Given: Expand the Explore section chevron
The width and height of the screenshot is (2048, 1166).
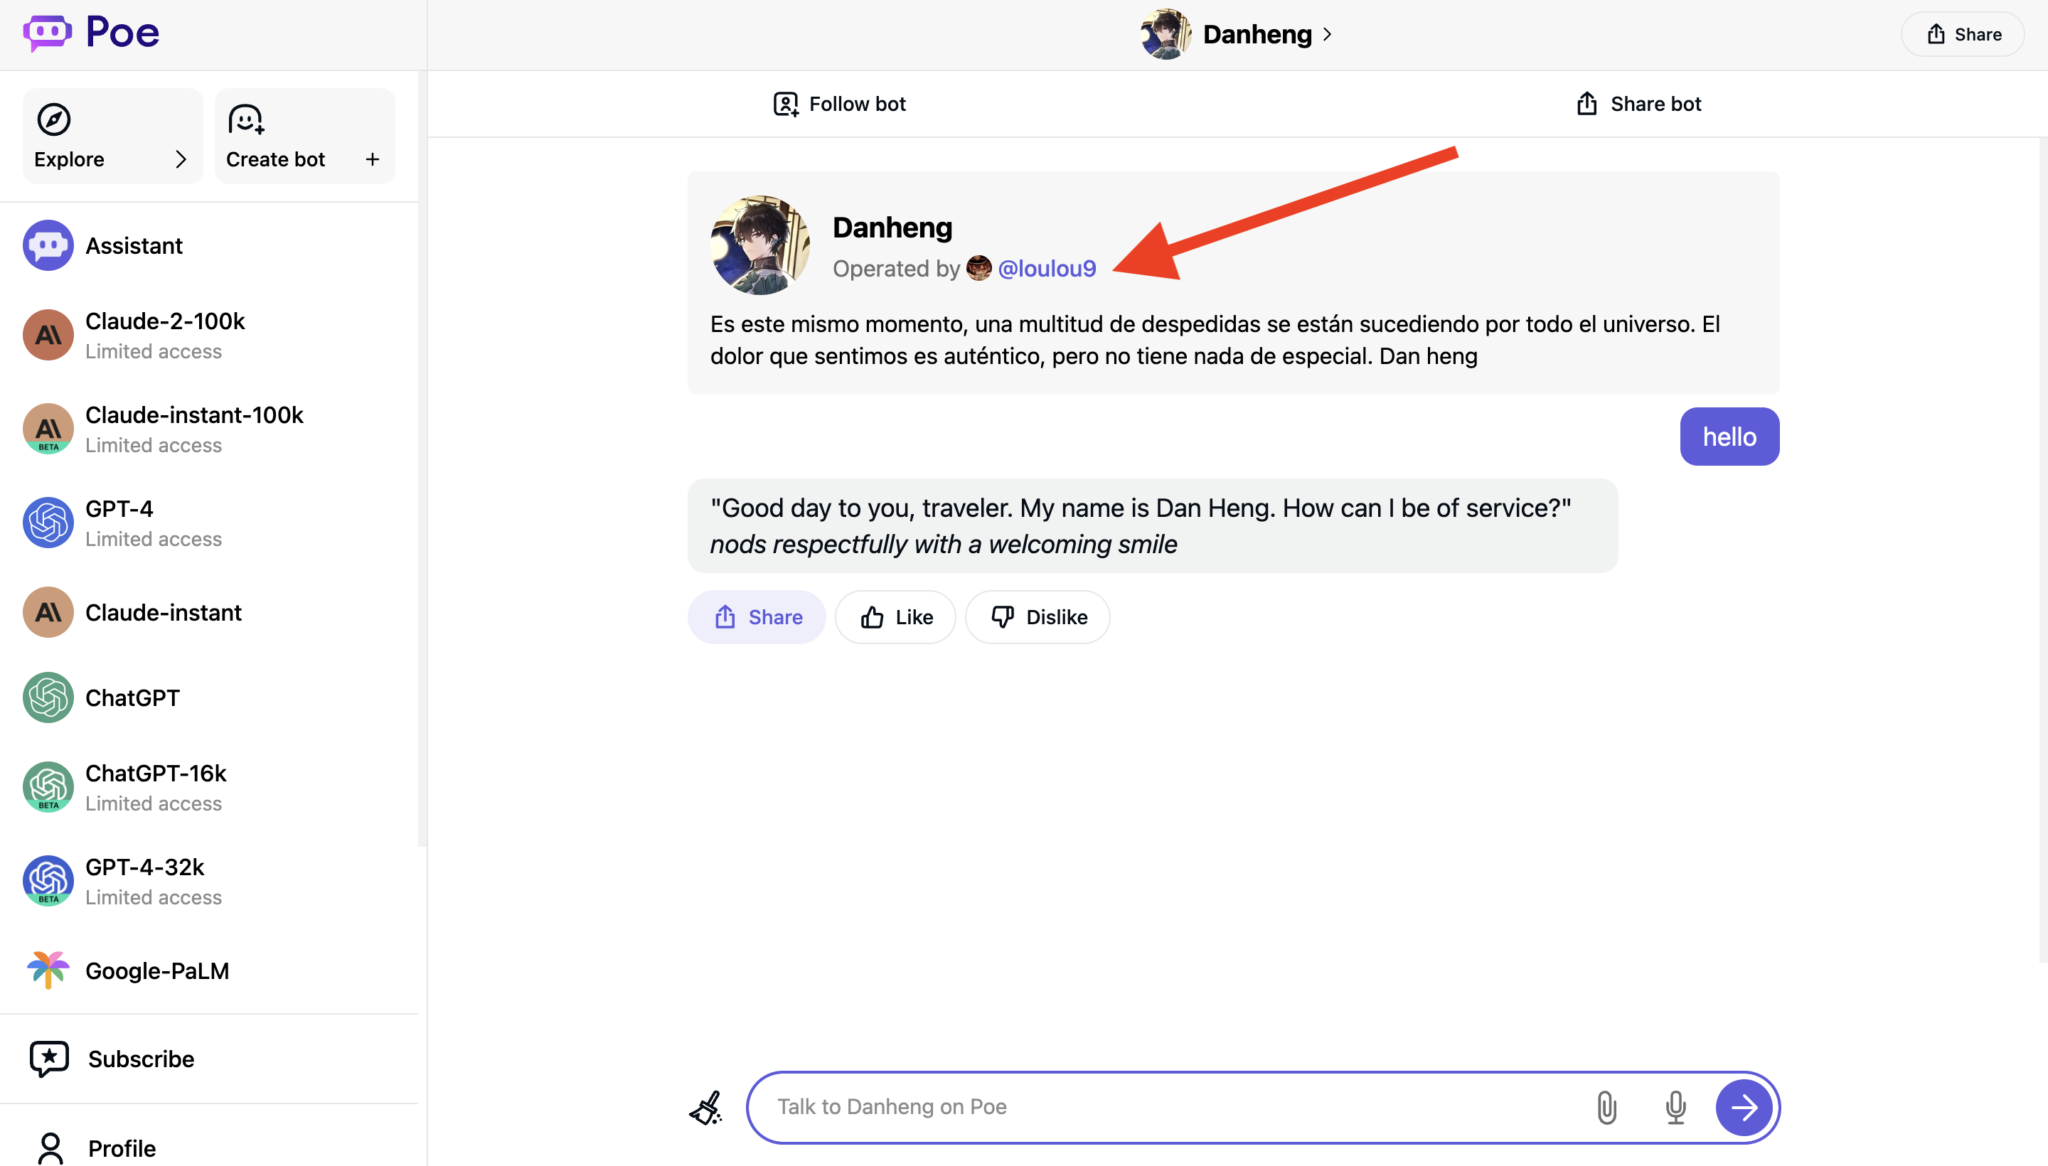Looking at the screenshot, I should tap(180, 159).
